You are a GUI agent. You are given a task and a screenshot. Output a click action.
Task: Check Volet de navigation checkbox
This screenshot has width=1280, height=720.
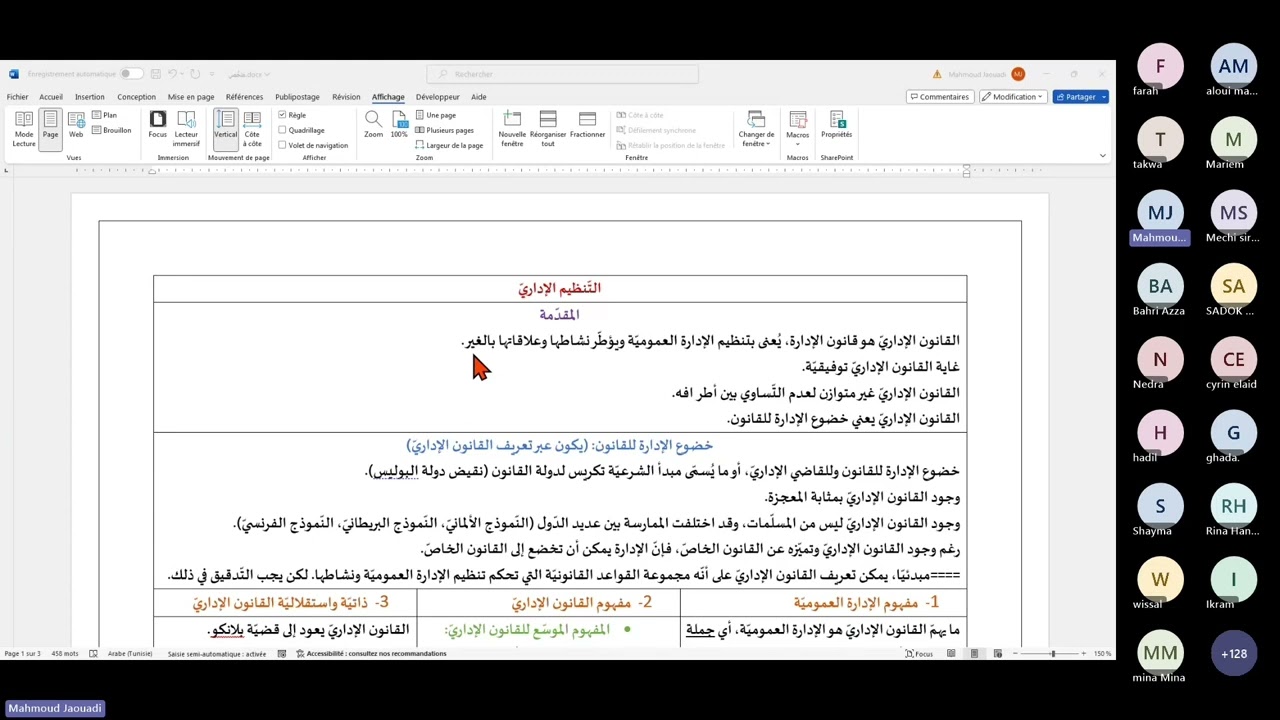point(283,145)
